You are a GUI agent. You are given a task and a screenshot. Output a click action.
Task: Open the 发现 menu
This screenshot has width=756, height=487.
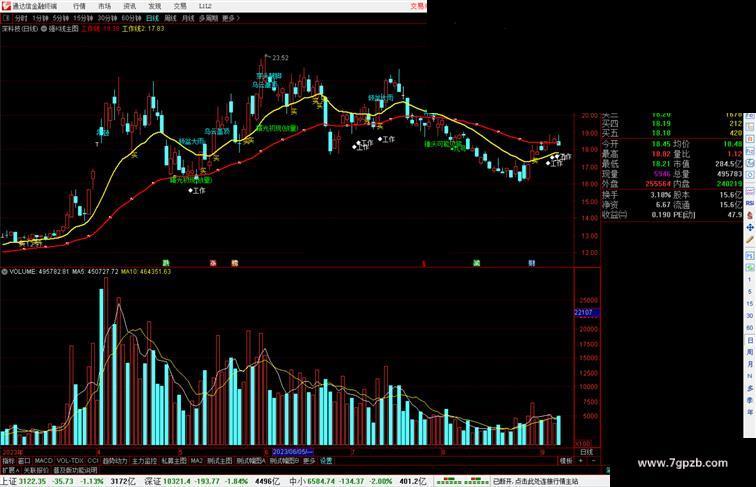click(154, 6)
